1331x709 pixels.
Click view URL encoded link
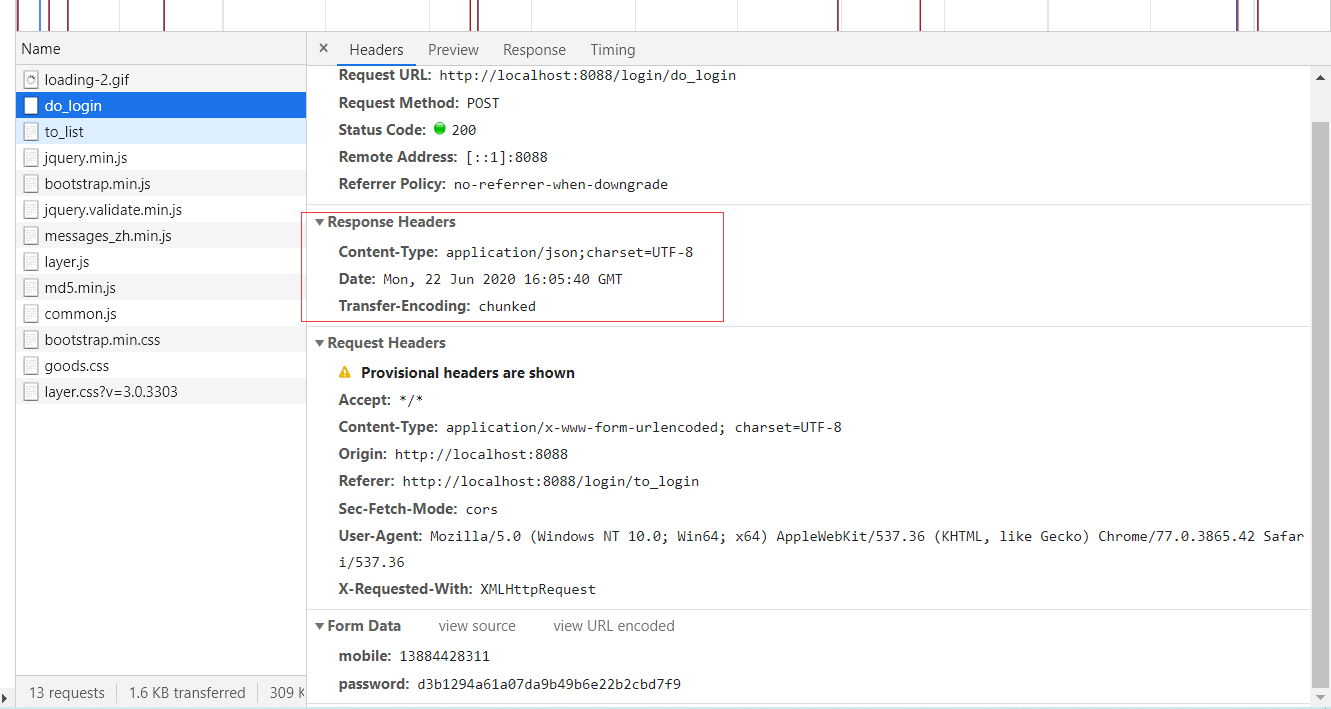[x=614, y=626]
